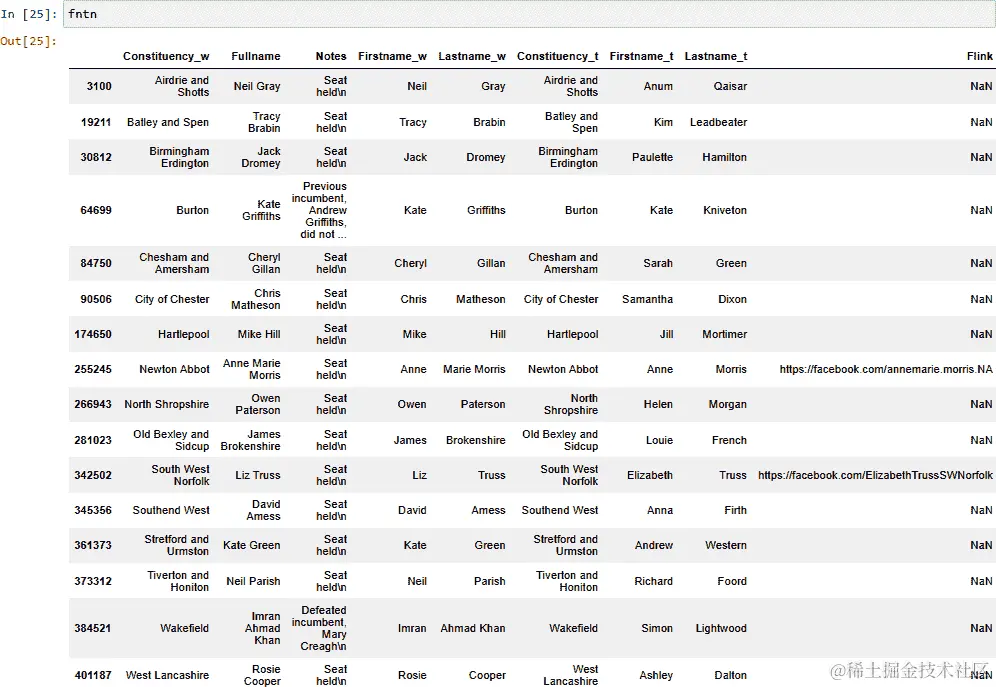Viewport: 996px width, 687px height.
Task: Select row index 84750
Action: pyautogui.click(x=96, y=263)
